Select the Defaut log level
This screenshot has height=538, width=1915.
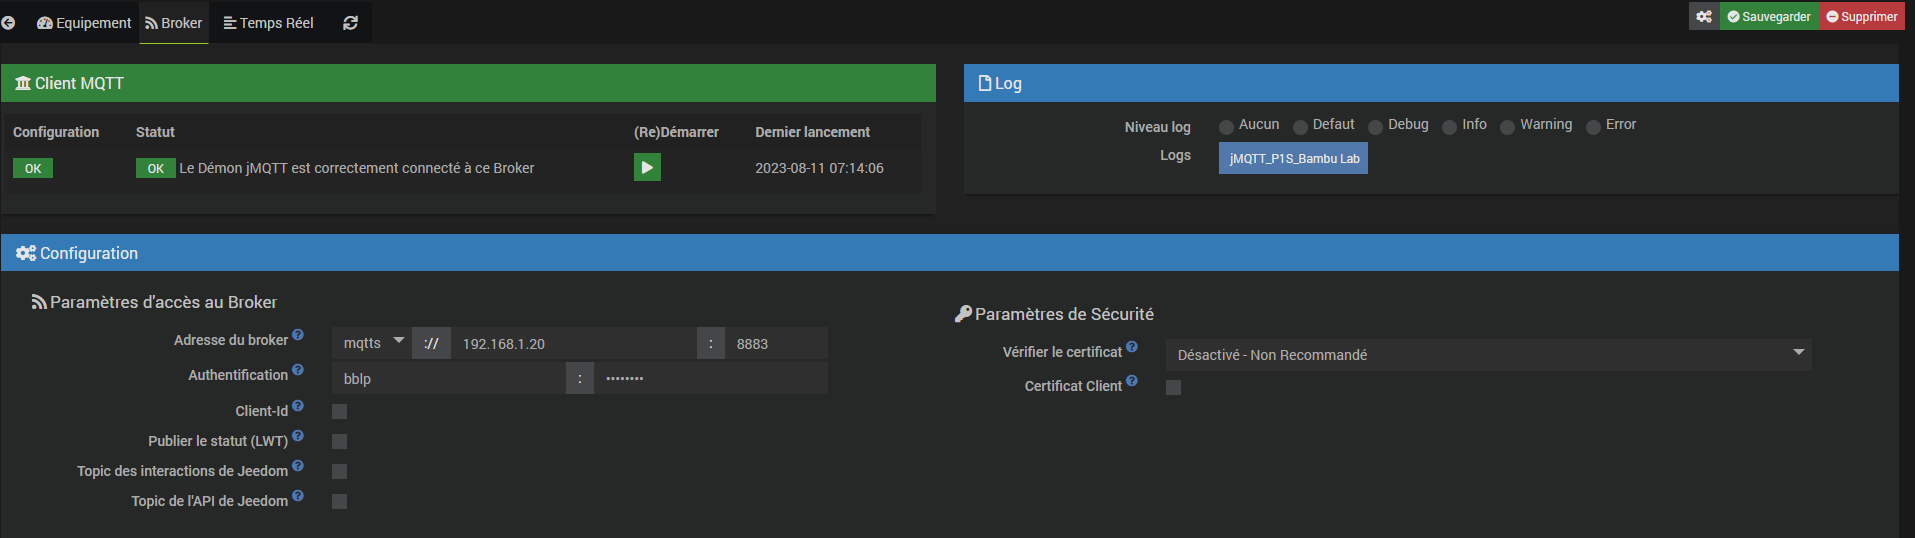[1300, 127]
